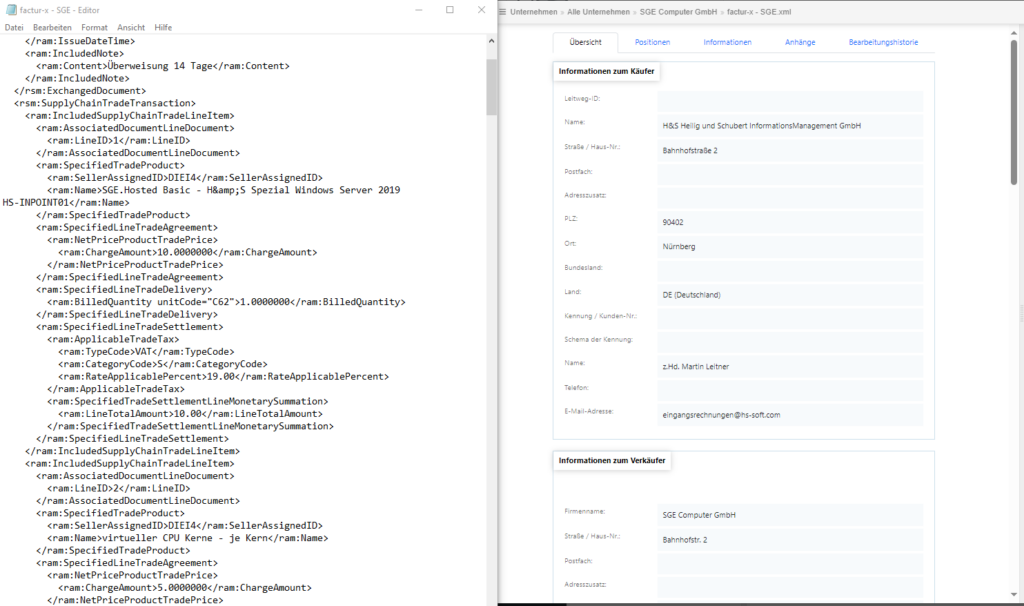Viewport: 1024px width, 606px height.
Task: Click the buyer Postfach empty field
Action: point(790,174)
